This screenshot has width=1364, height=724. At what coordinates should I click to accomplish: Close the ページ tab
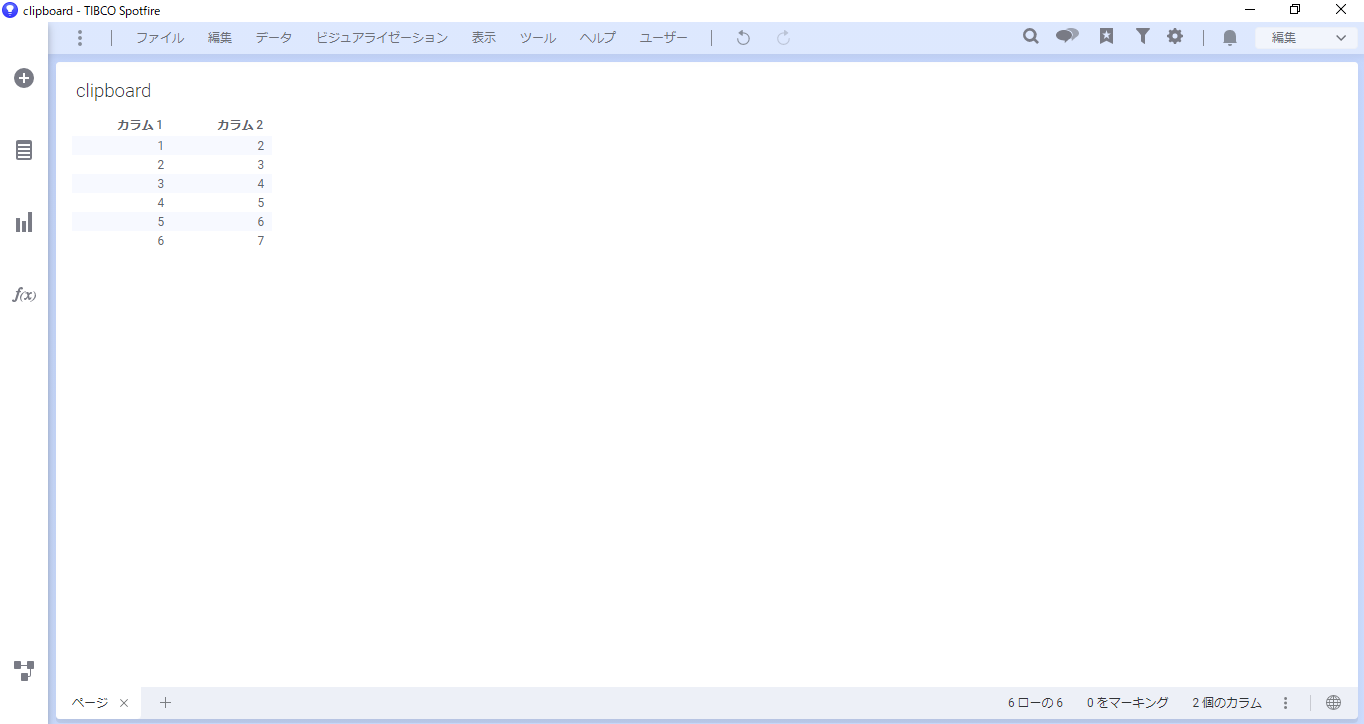pyautogui.click(x=124, y=703)
